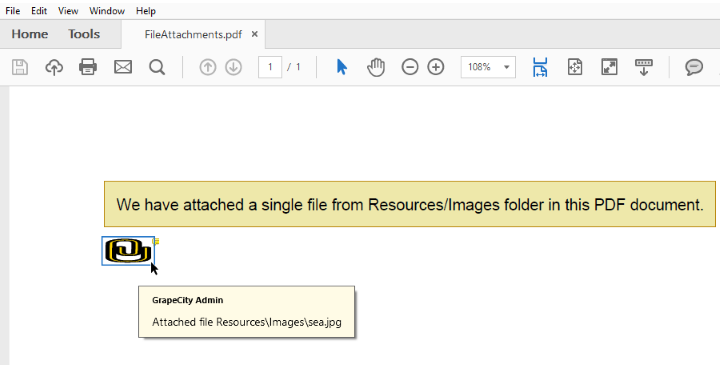The width and height of the screenshot is (720, 365).
Task: Click the page number field
Action: point(270,67)
